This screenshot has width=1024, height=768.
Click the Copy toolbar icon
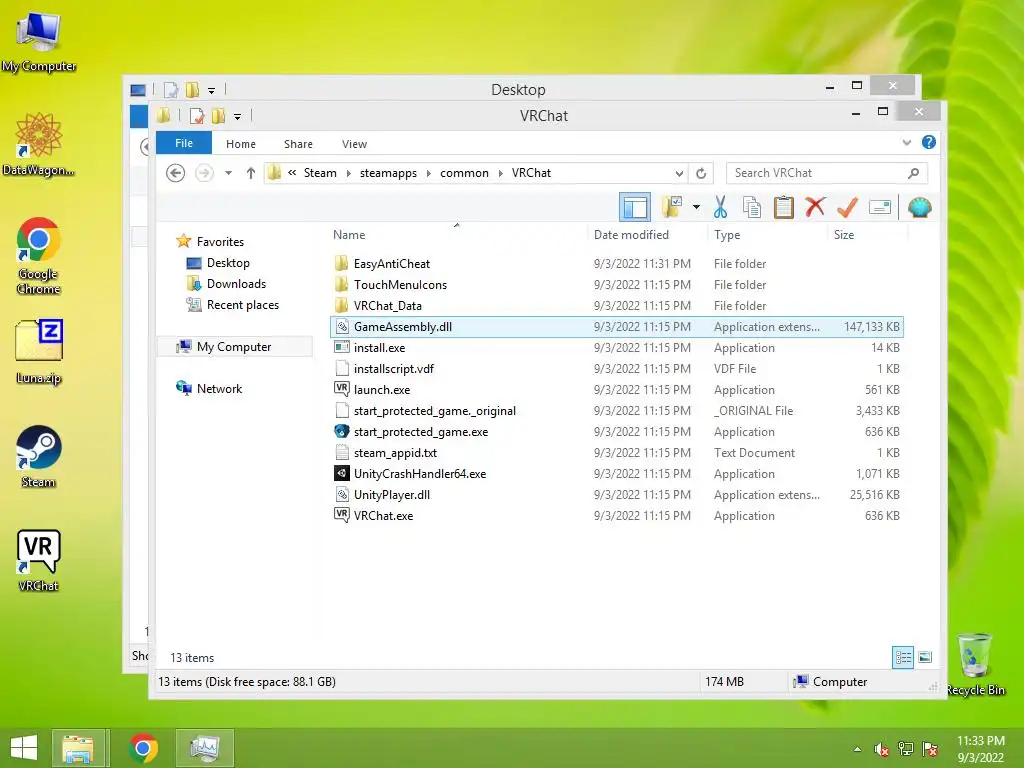(x=752, y=207)
